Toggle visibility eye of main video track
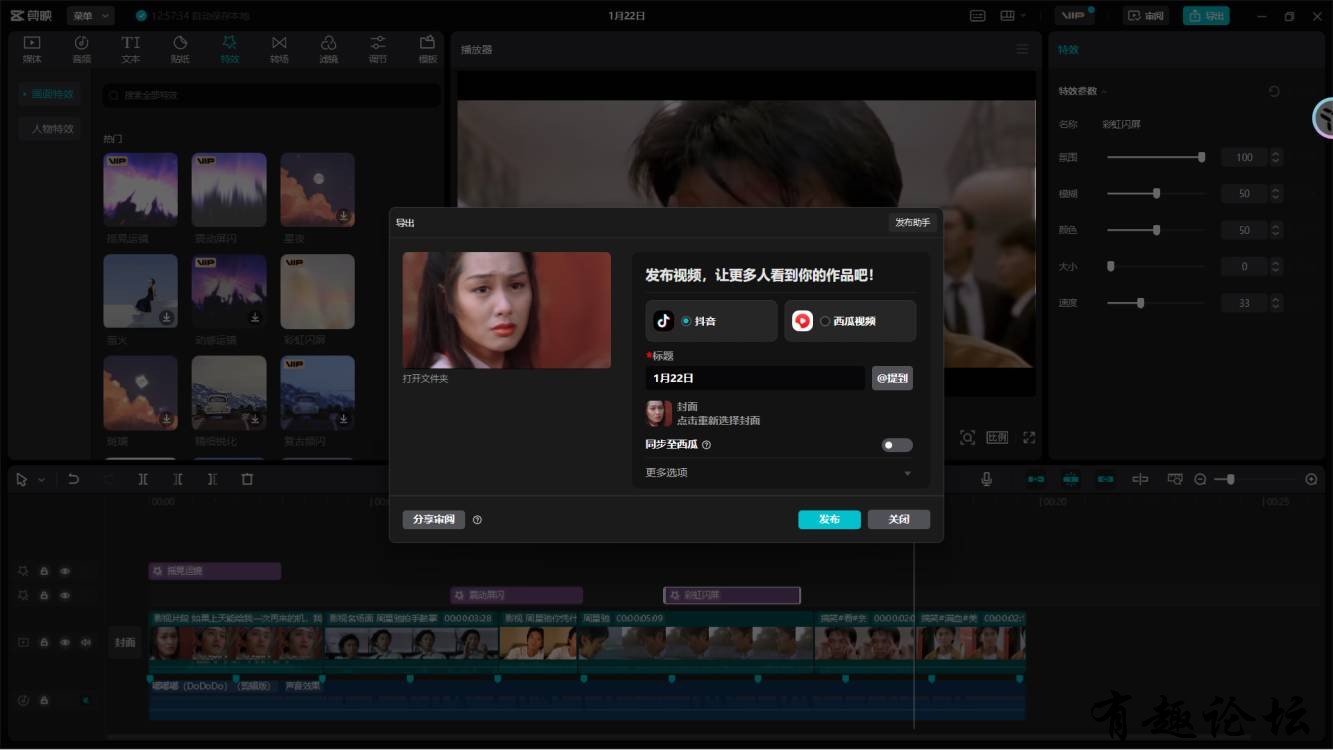Image resolution: width=1333 pixels, height=750 pixels. pos(65,642)
